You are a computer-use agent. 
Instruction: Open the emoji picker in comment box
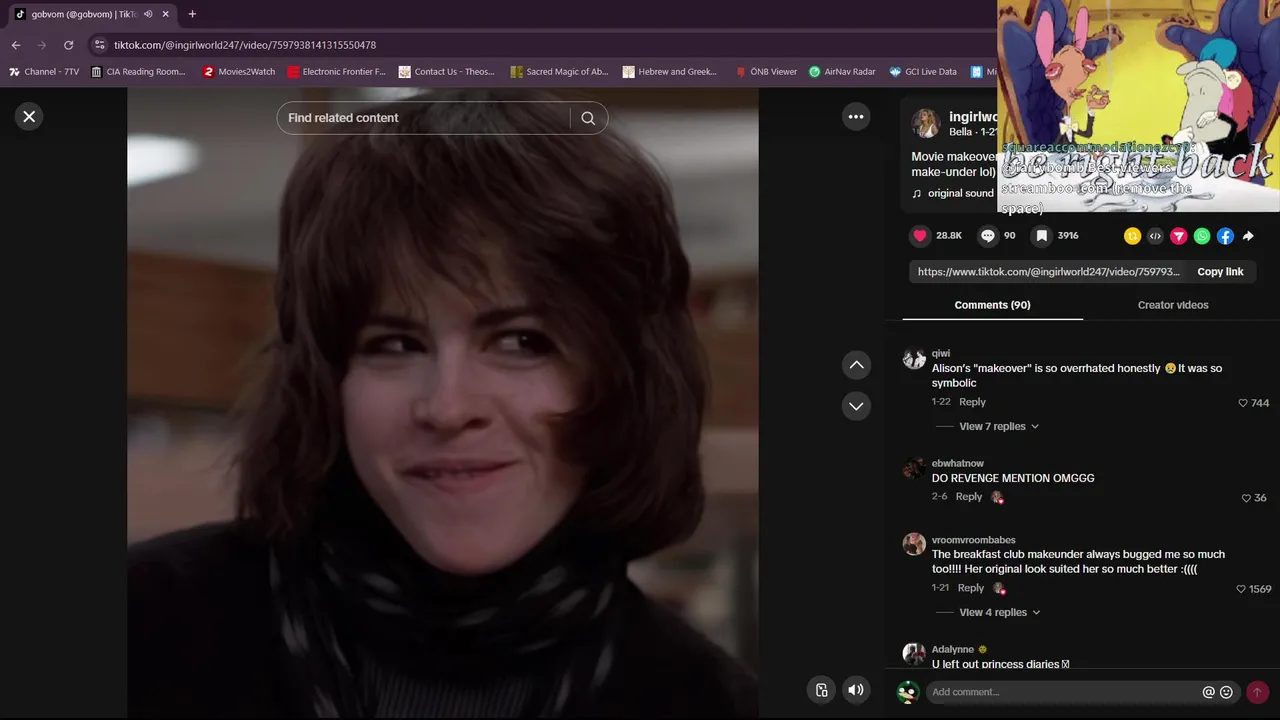click(1226, 692)
